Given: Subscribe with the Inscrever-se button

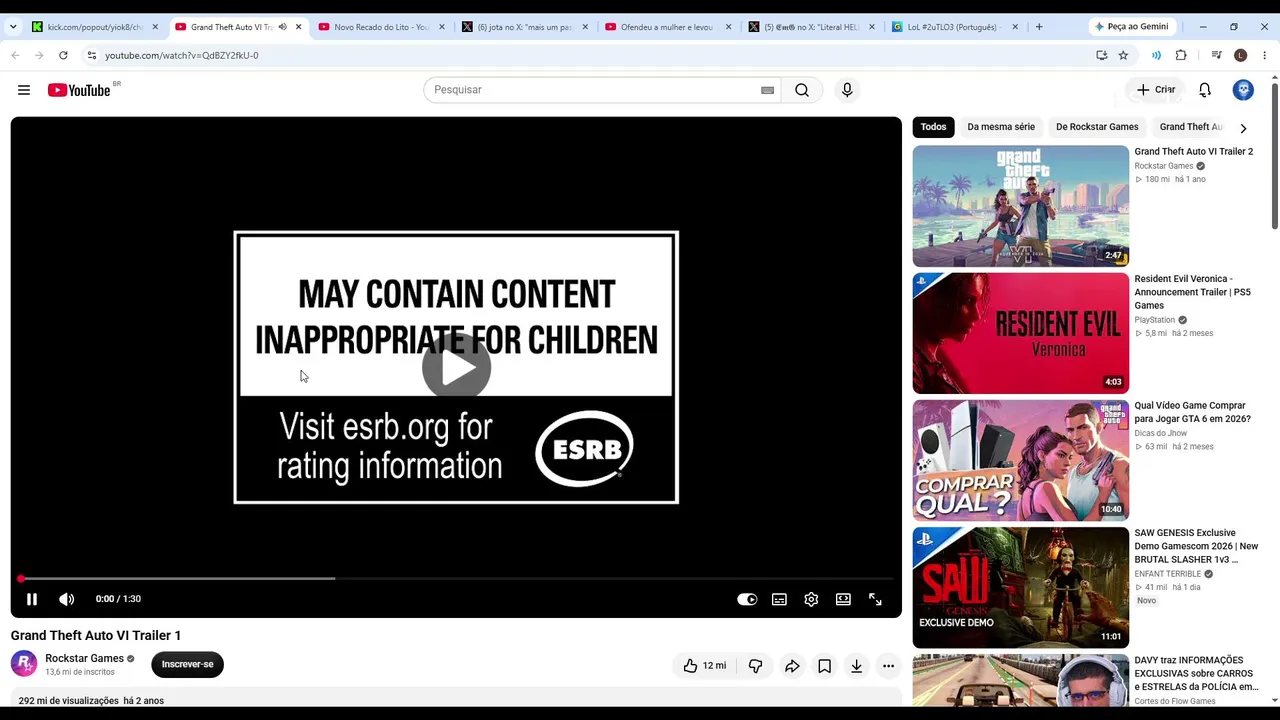Looking at the screenshot, I should [x=187, y=664].
